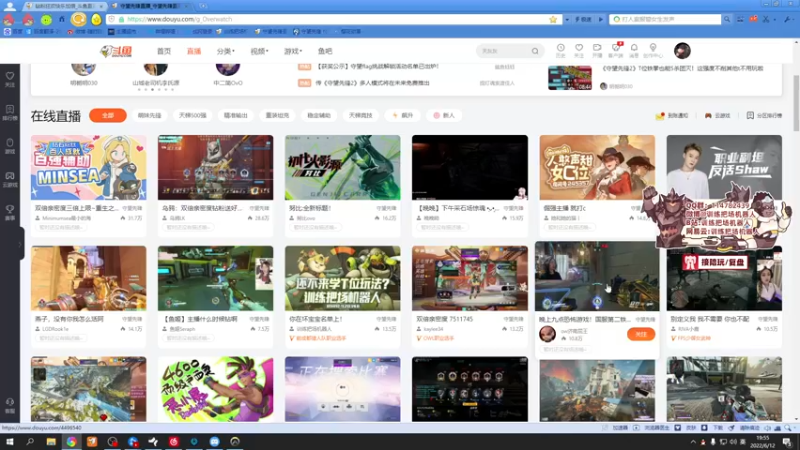The height and width of the screenshot is (450, 800).
Task: Focus the browser toolbar search box
Action: pos(666,19)
